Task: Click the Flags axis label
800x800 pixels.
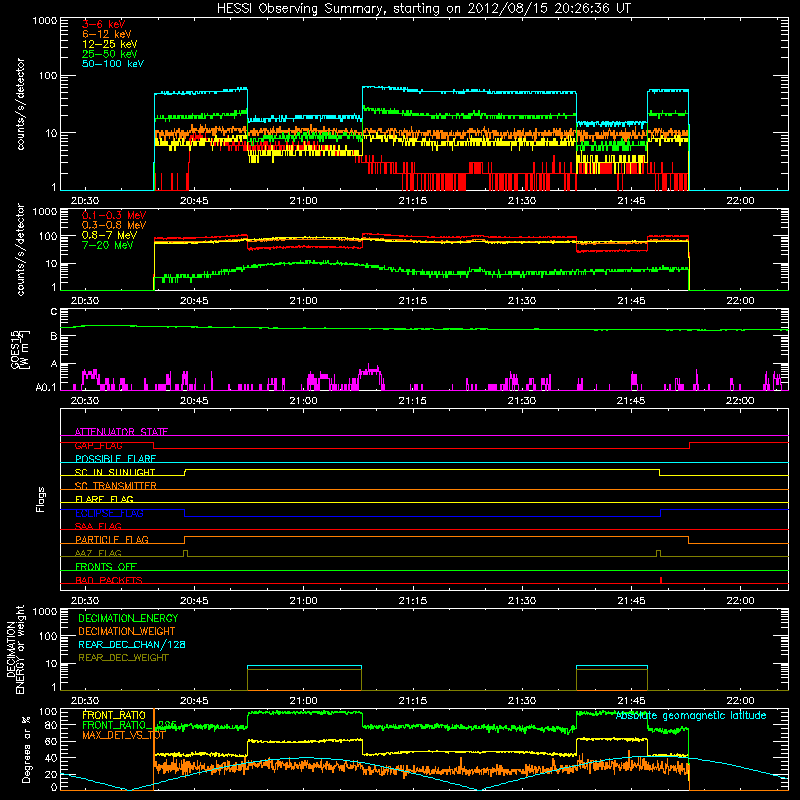Action: 41,499
